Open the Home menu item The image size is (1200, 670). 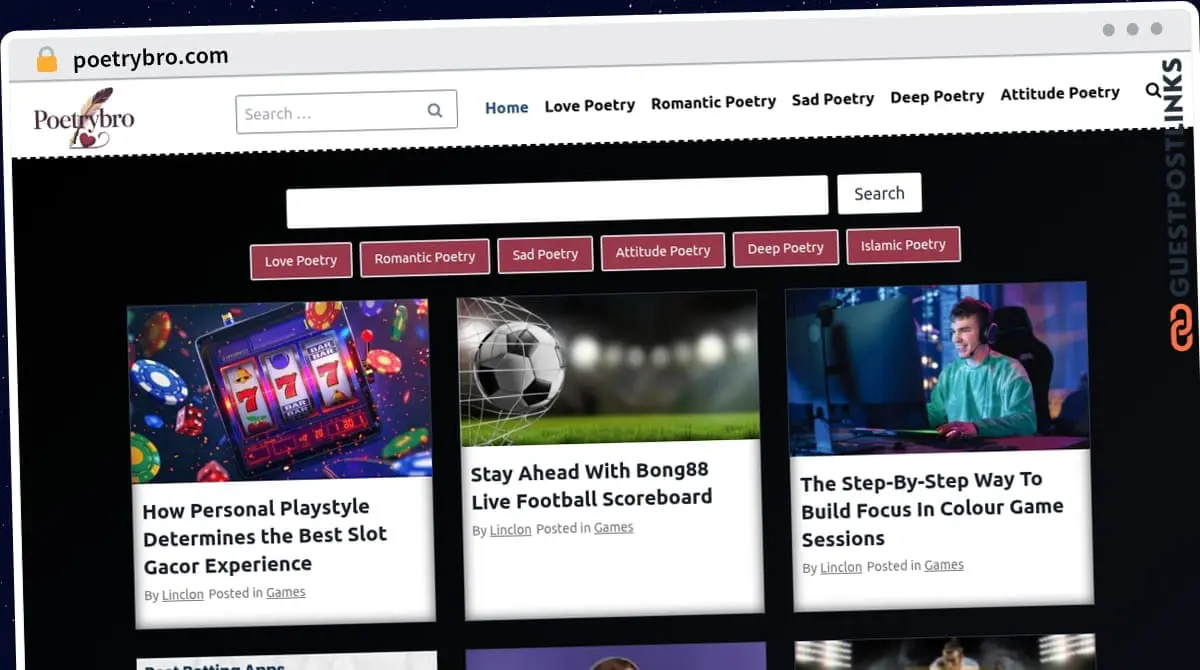(x=506, y=107)
